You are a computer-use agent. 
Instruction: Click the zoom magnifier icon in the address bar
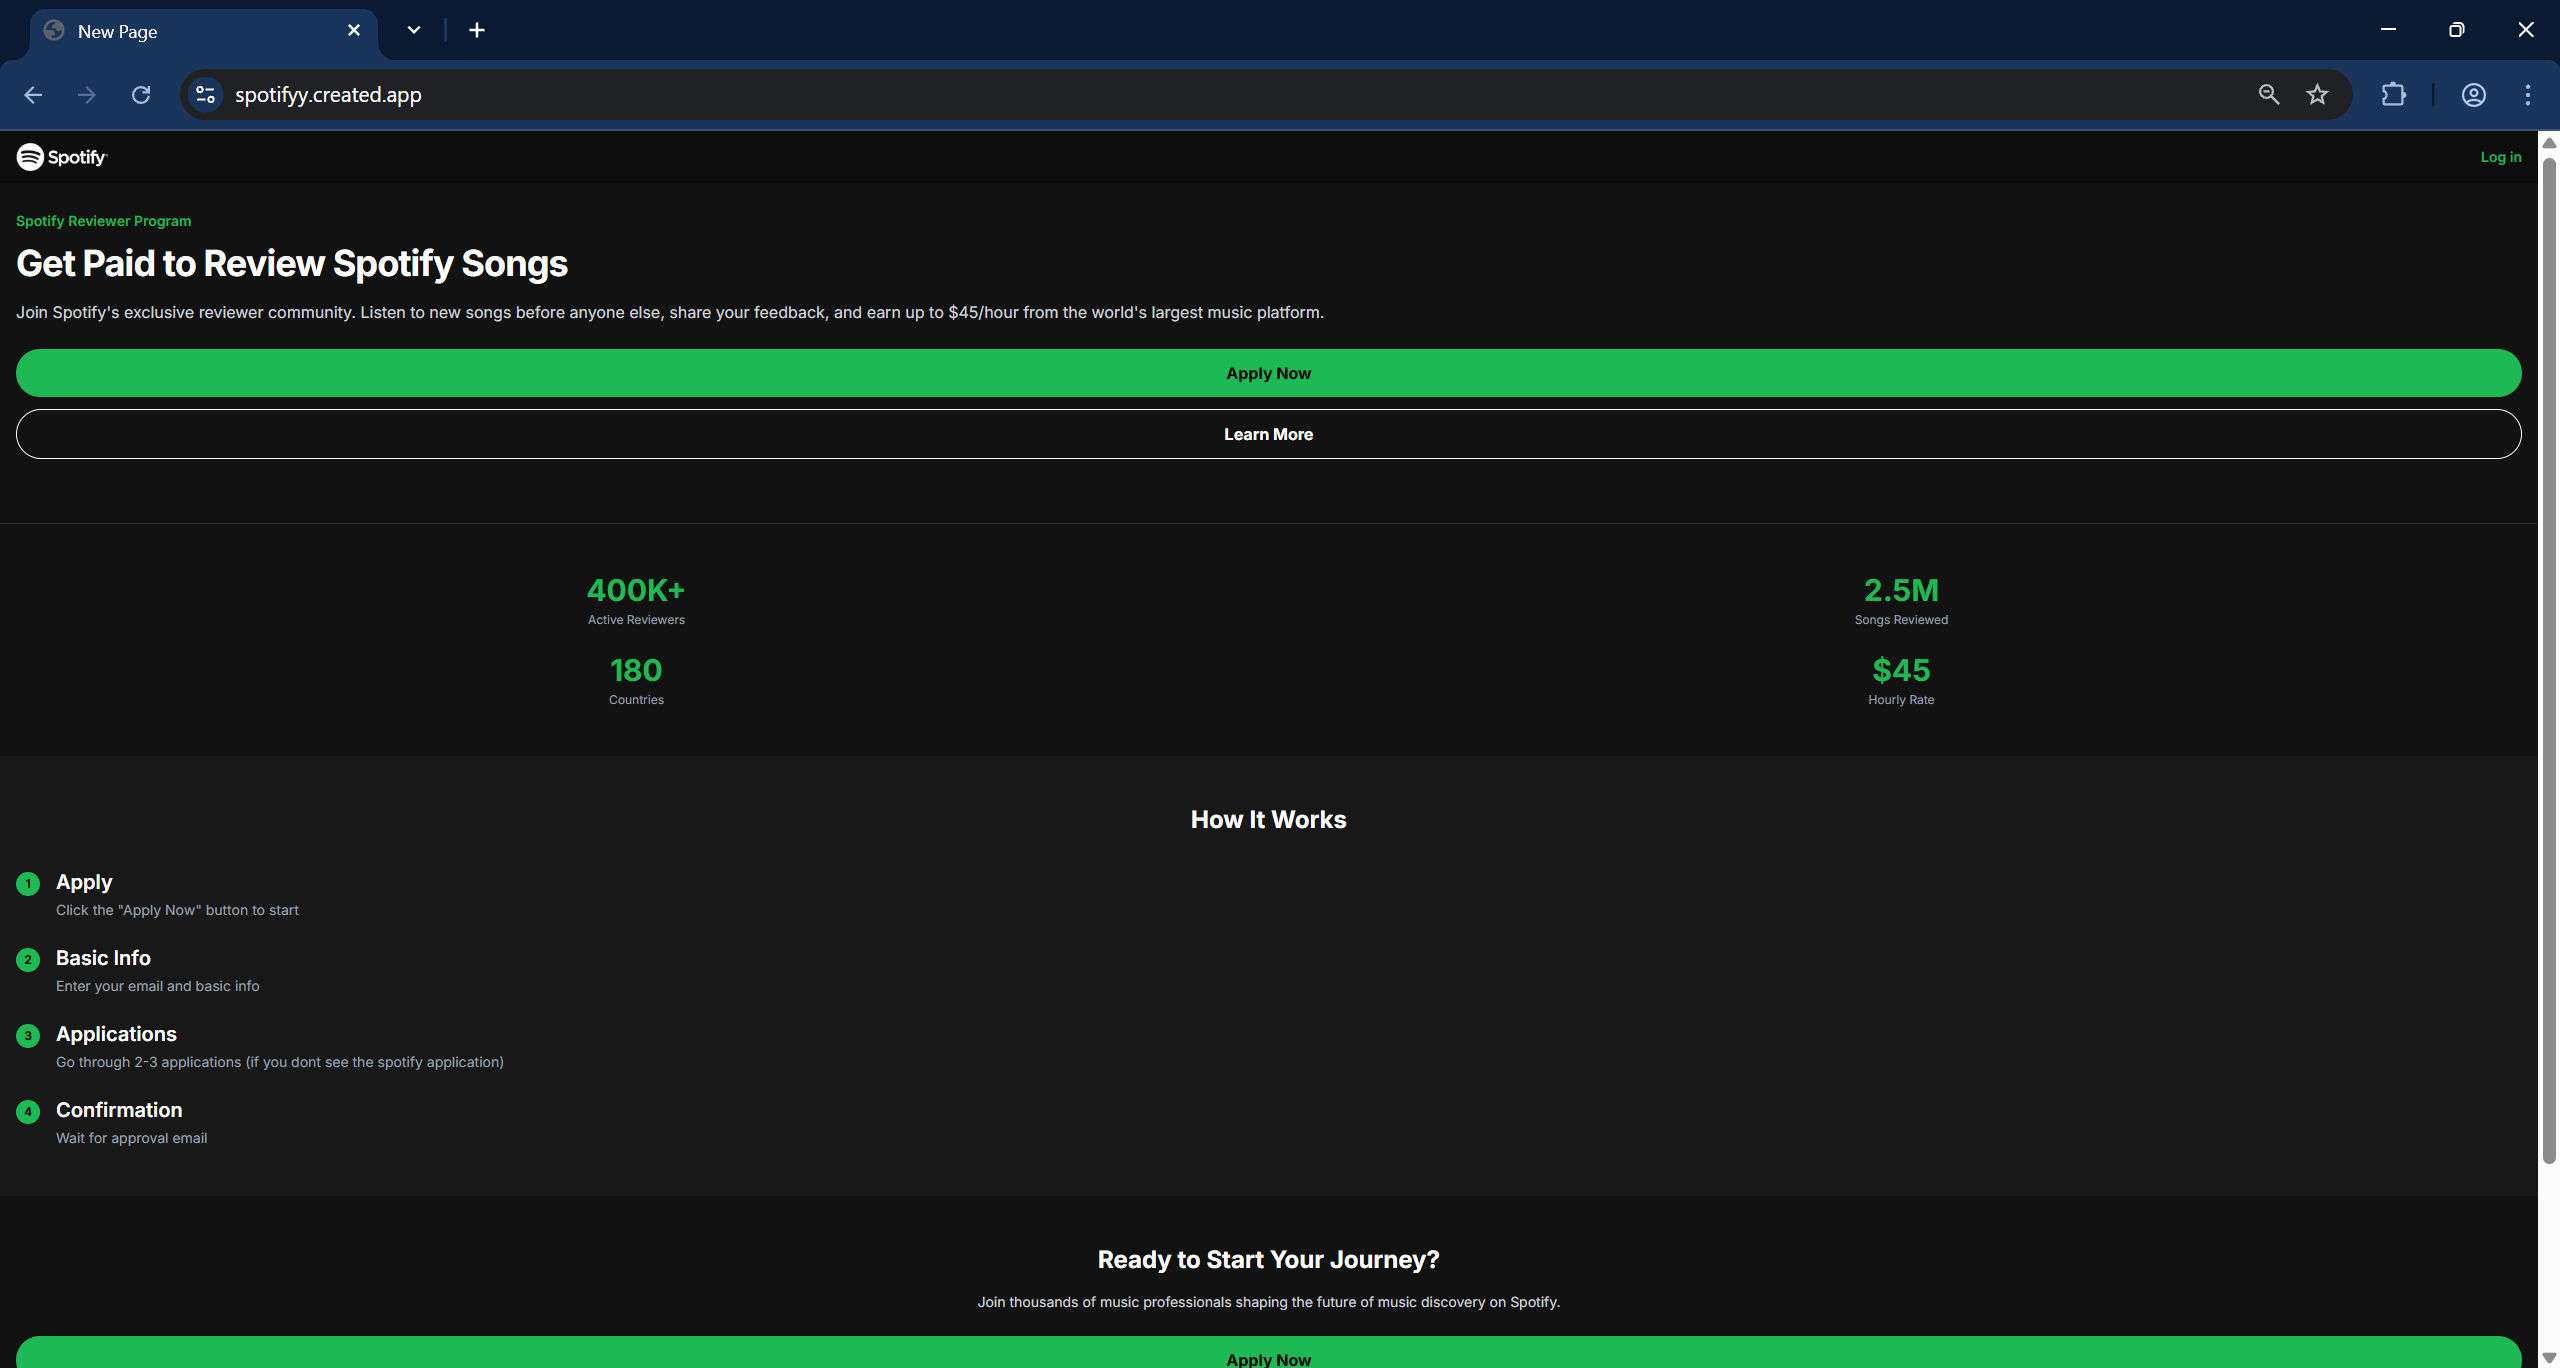pyautogui.click(x=2268, y=95)
